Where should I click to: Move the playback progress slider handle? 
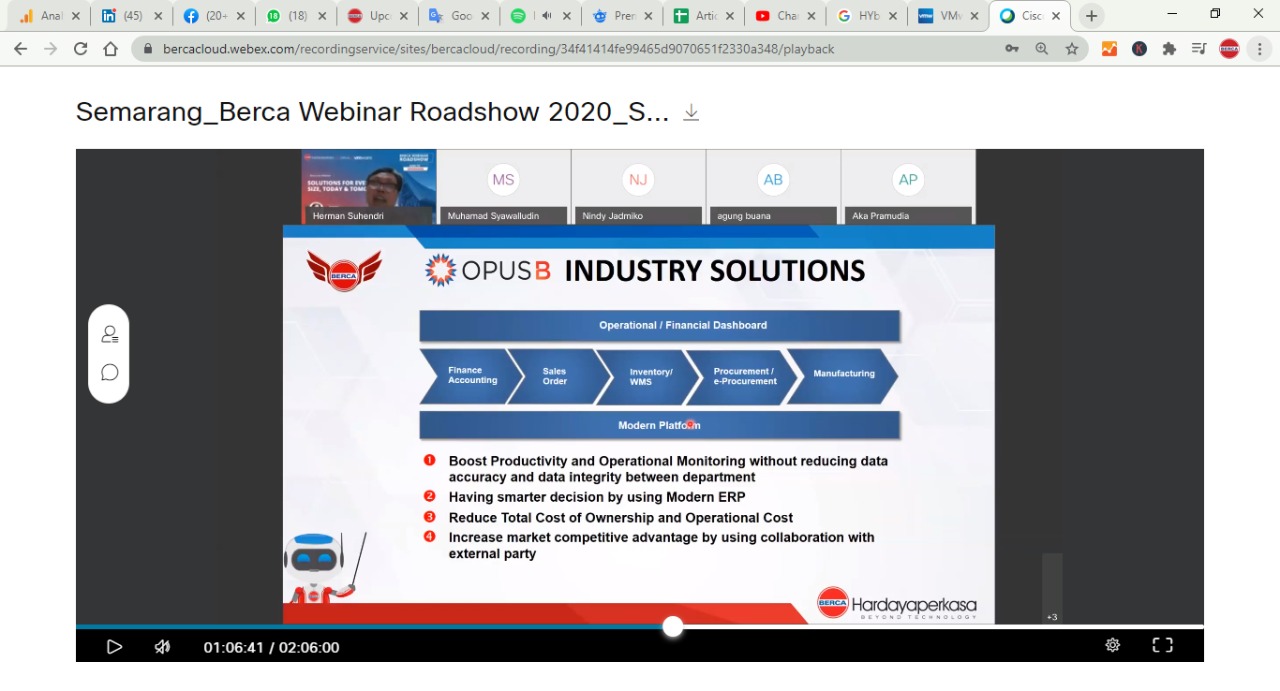(x=673, y=626)
